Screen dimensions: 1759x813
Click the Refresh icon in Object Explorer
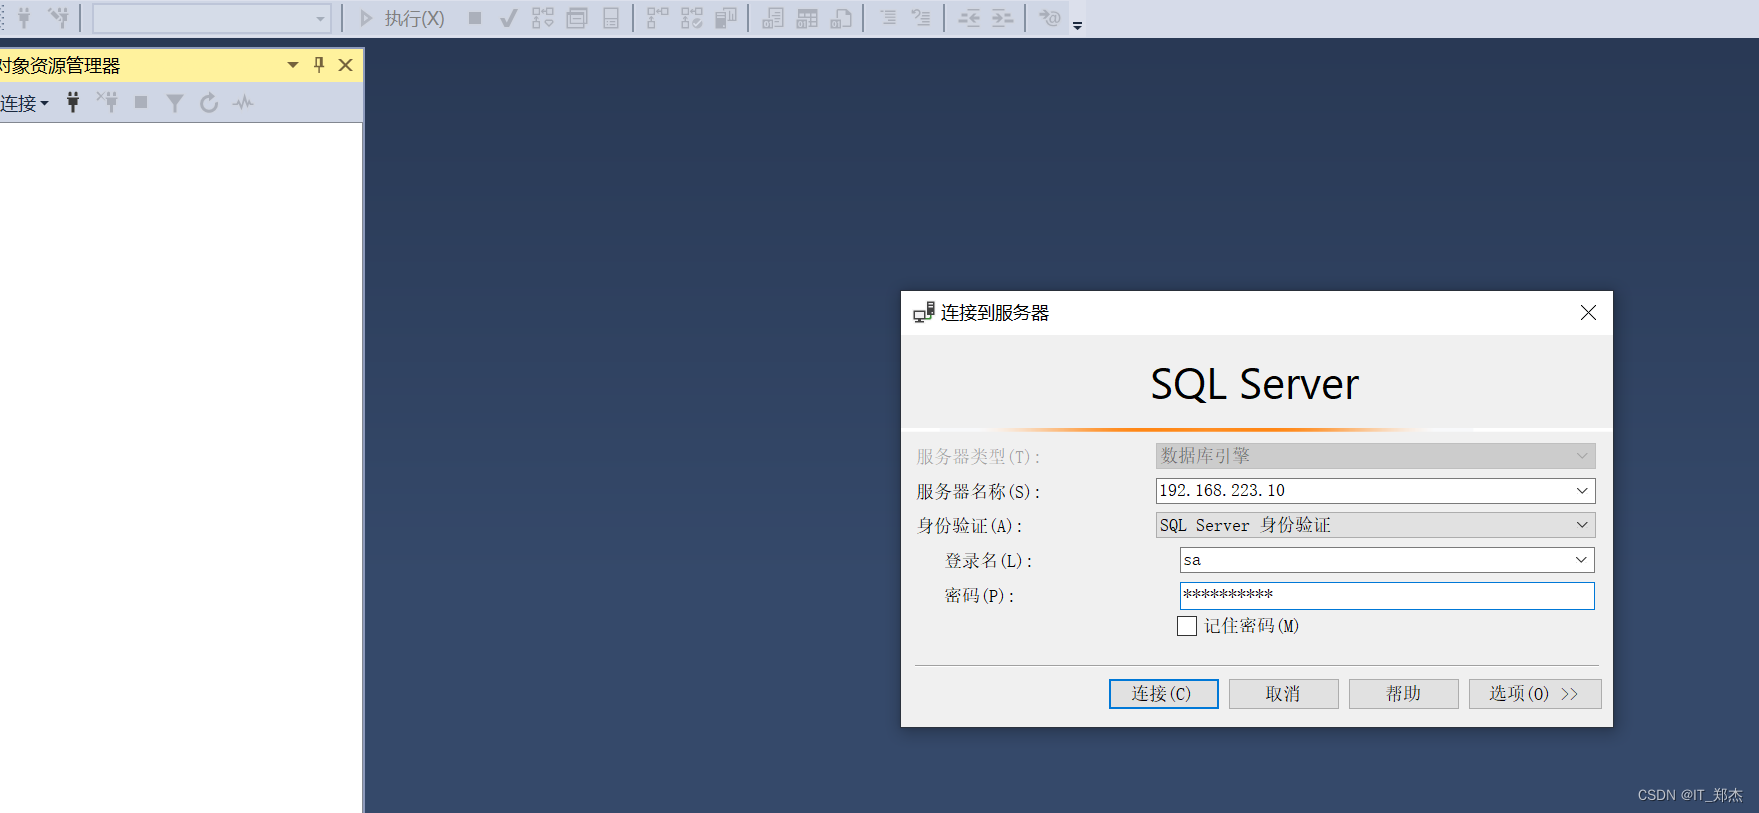point(209,102)
